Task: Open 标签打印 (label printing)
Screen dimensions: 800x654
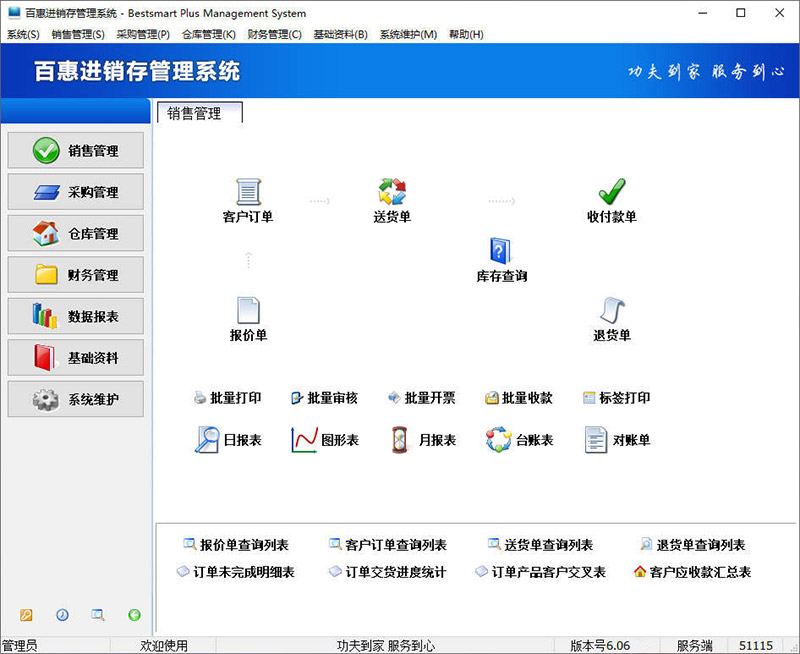Action: click(x=620, y=397)
